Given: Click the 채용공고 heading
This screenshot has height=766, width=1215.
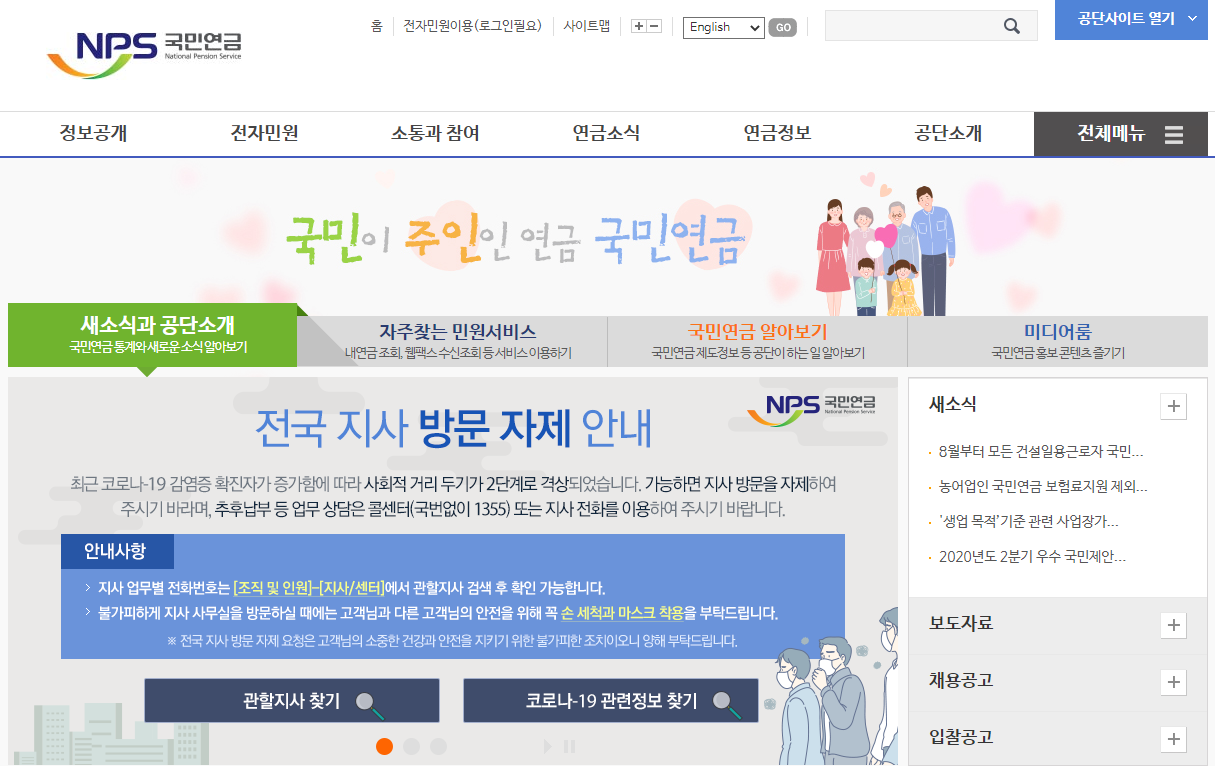Looking at the screenshot, I should tap(961, 681).
